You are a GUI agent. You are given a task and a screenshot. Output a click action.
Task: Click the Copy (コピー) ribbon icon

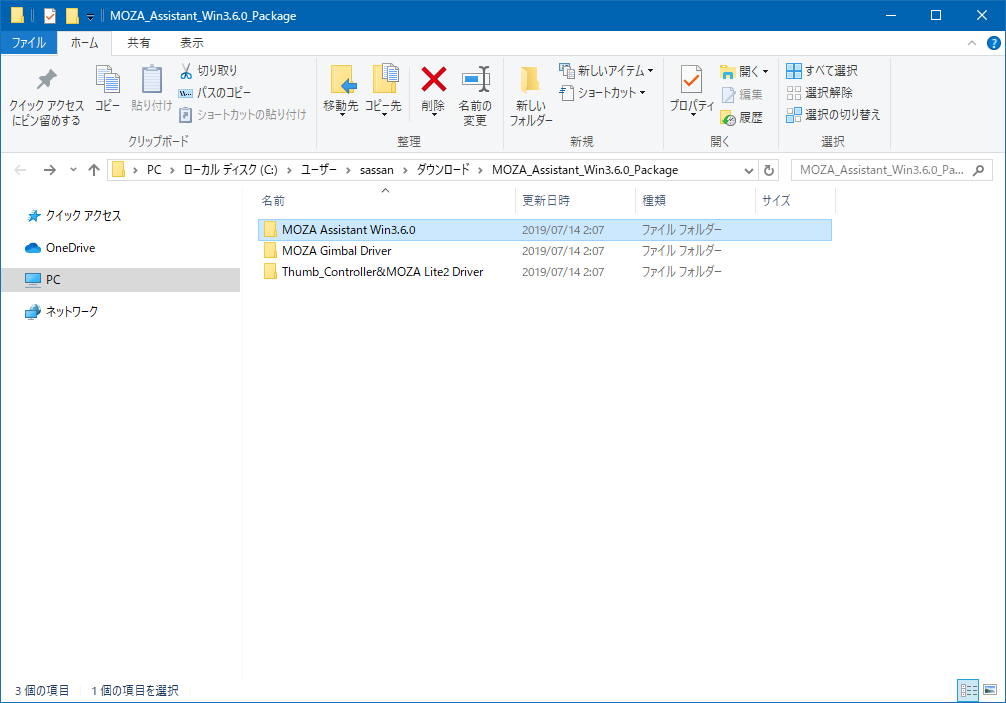coord(107,80)
